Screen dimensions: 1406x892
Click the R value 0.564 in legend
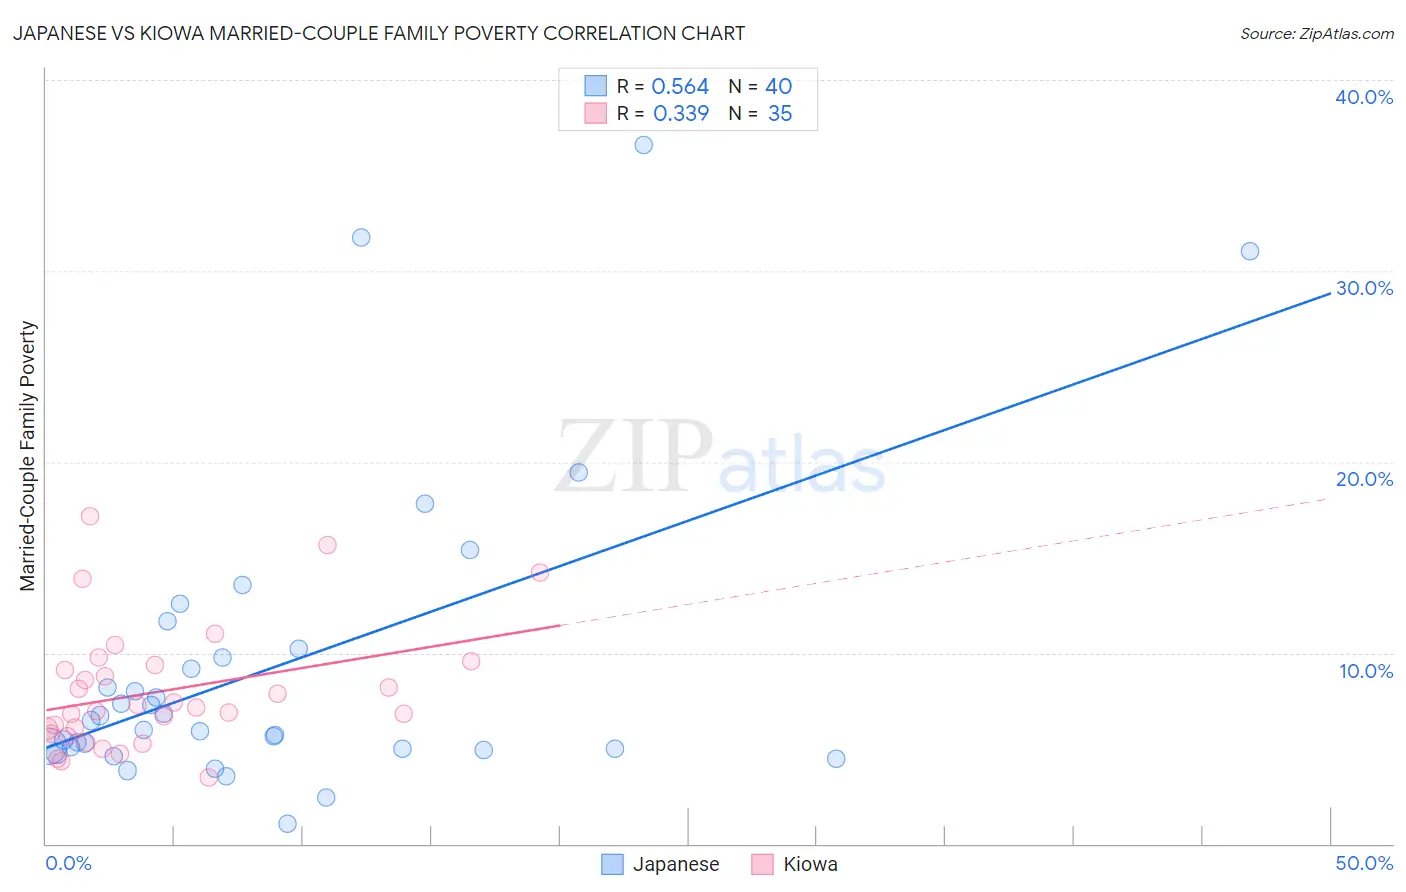[680, 86]
